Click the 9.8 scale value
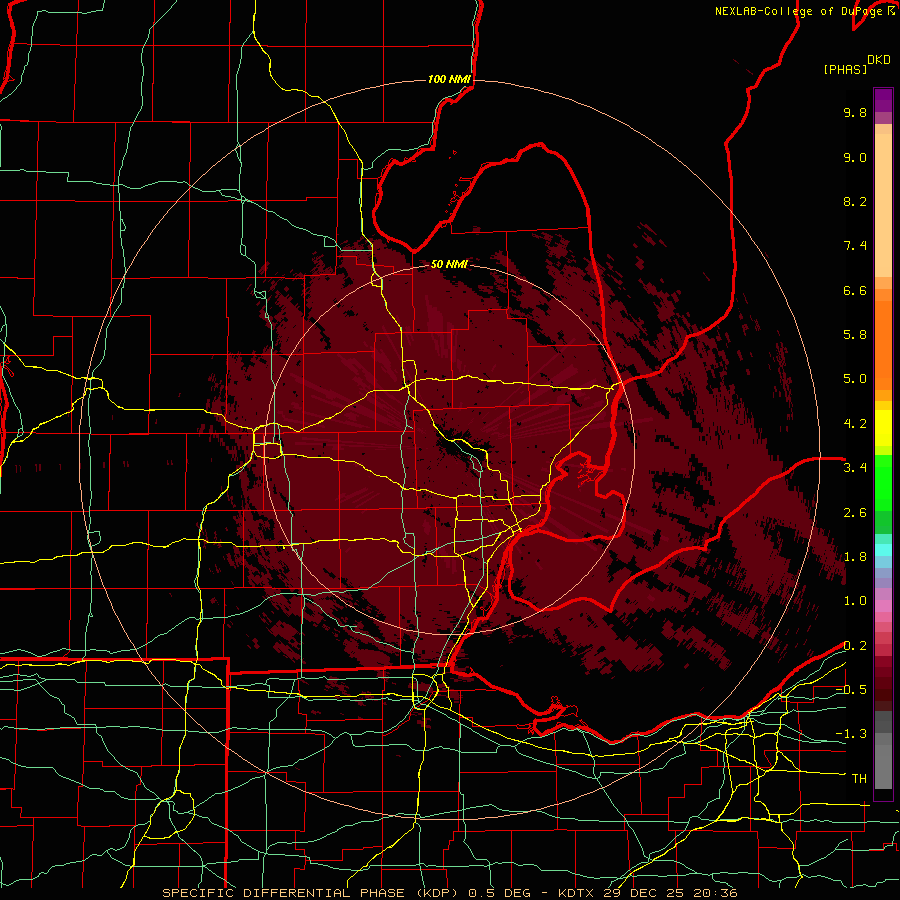900x900 pixels. coord(855,112)
